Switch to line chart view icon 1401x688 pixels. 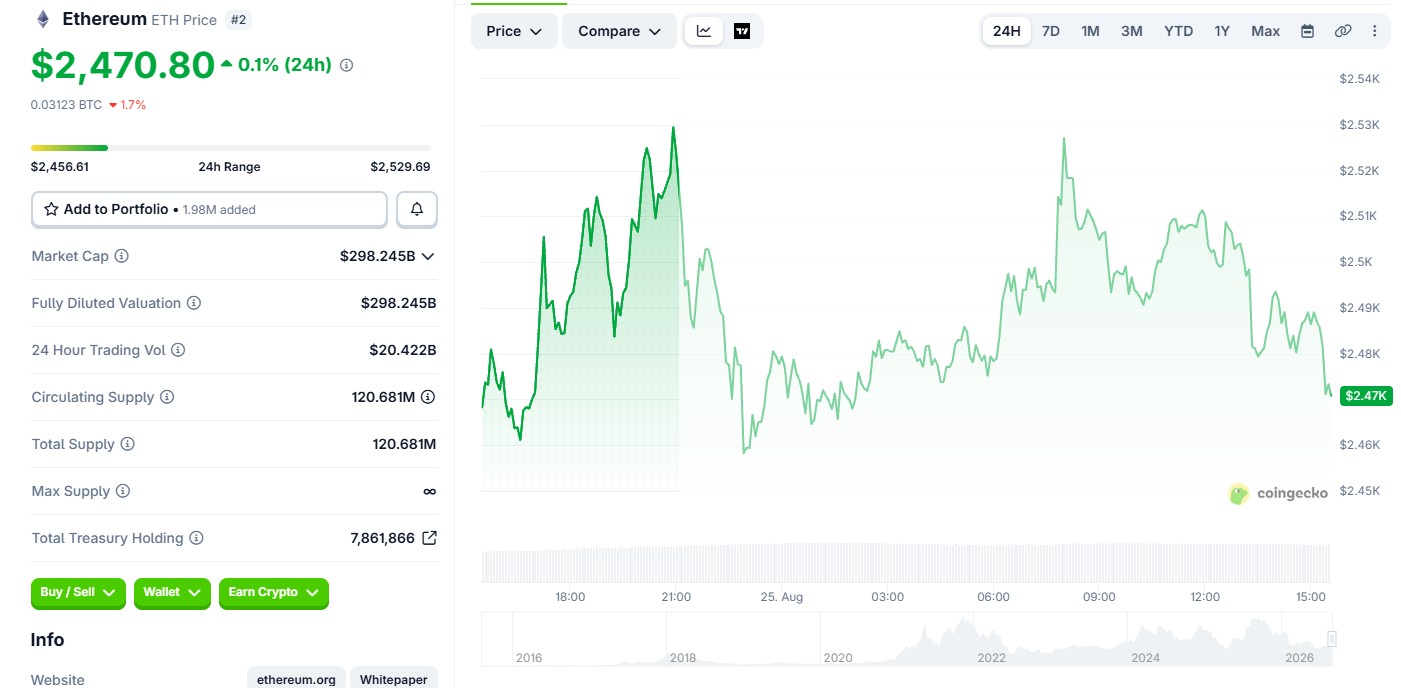[x=704, y=31]
